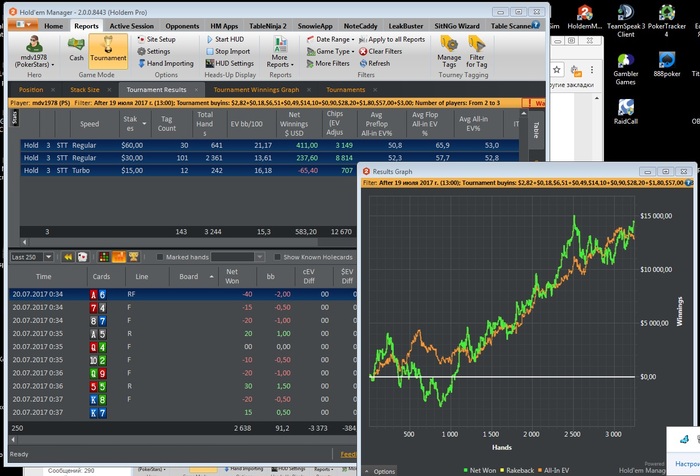Screen dimensions: 700x476
Task: Sort by Net Winnings $ USD column header
Action: pos(294,124)
